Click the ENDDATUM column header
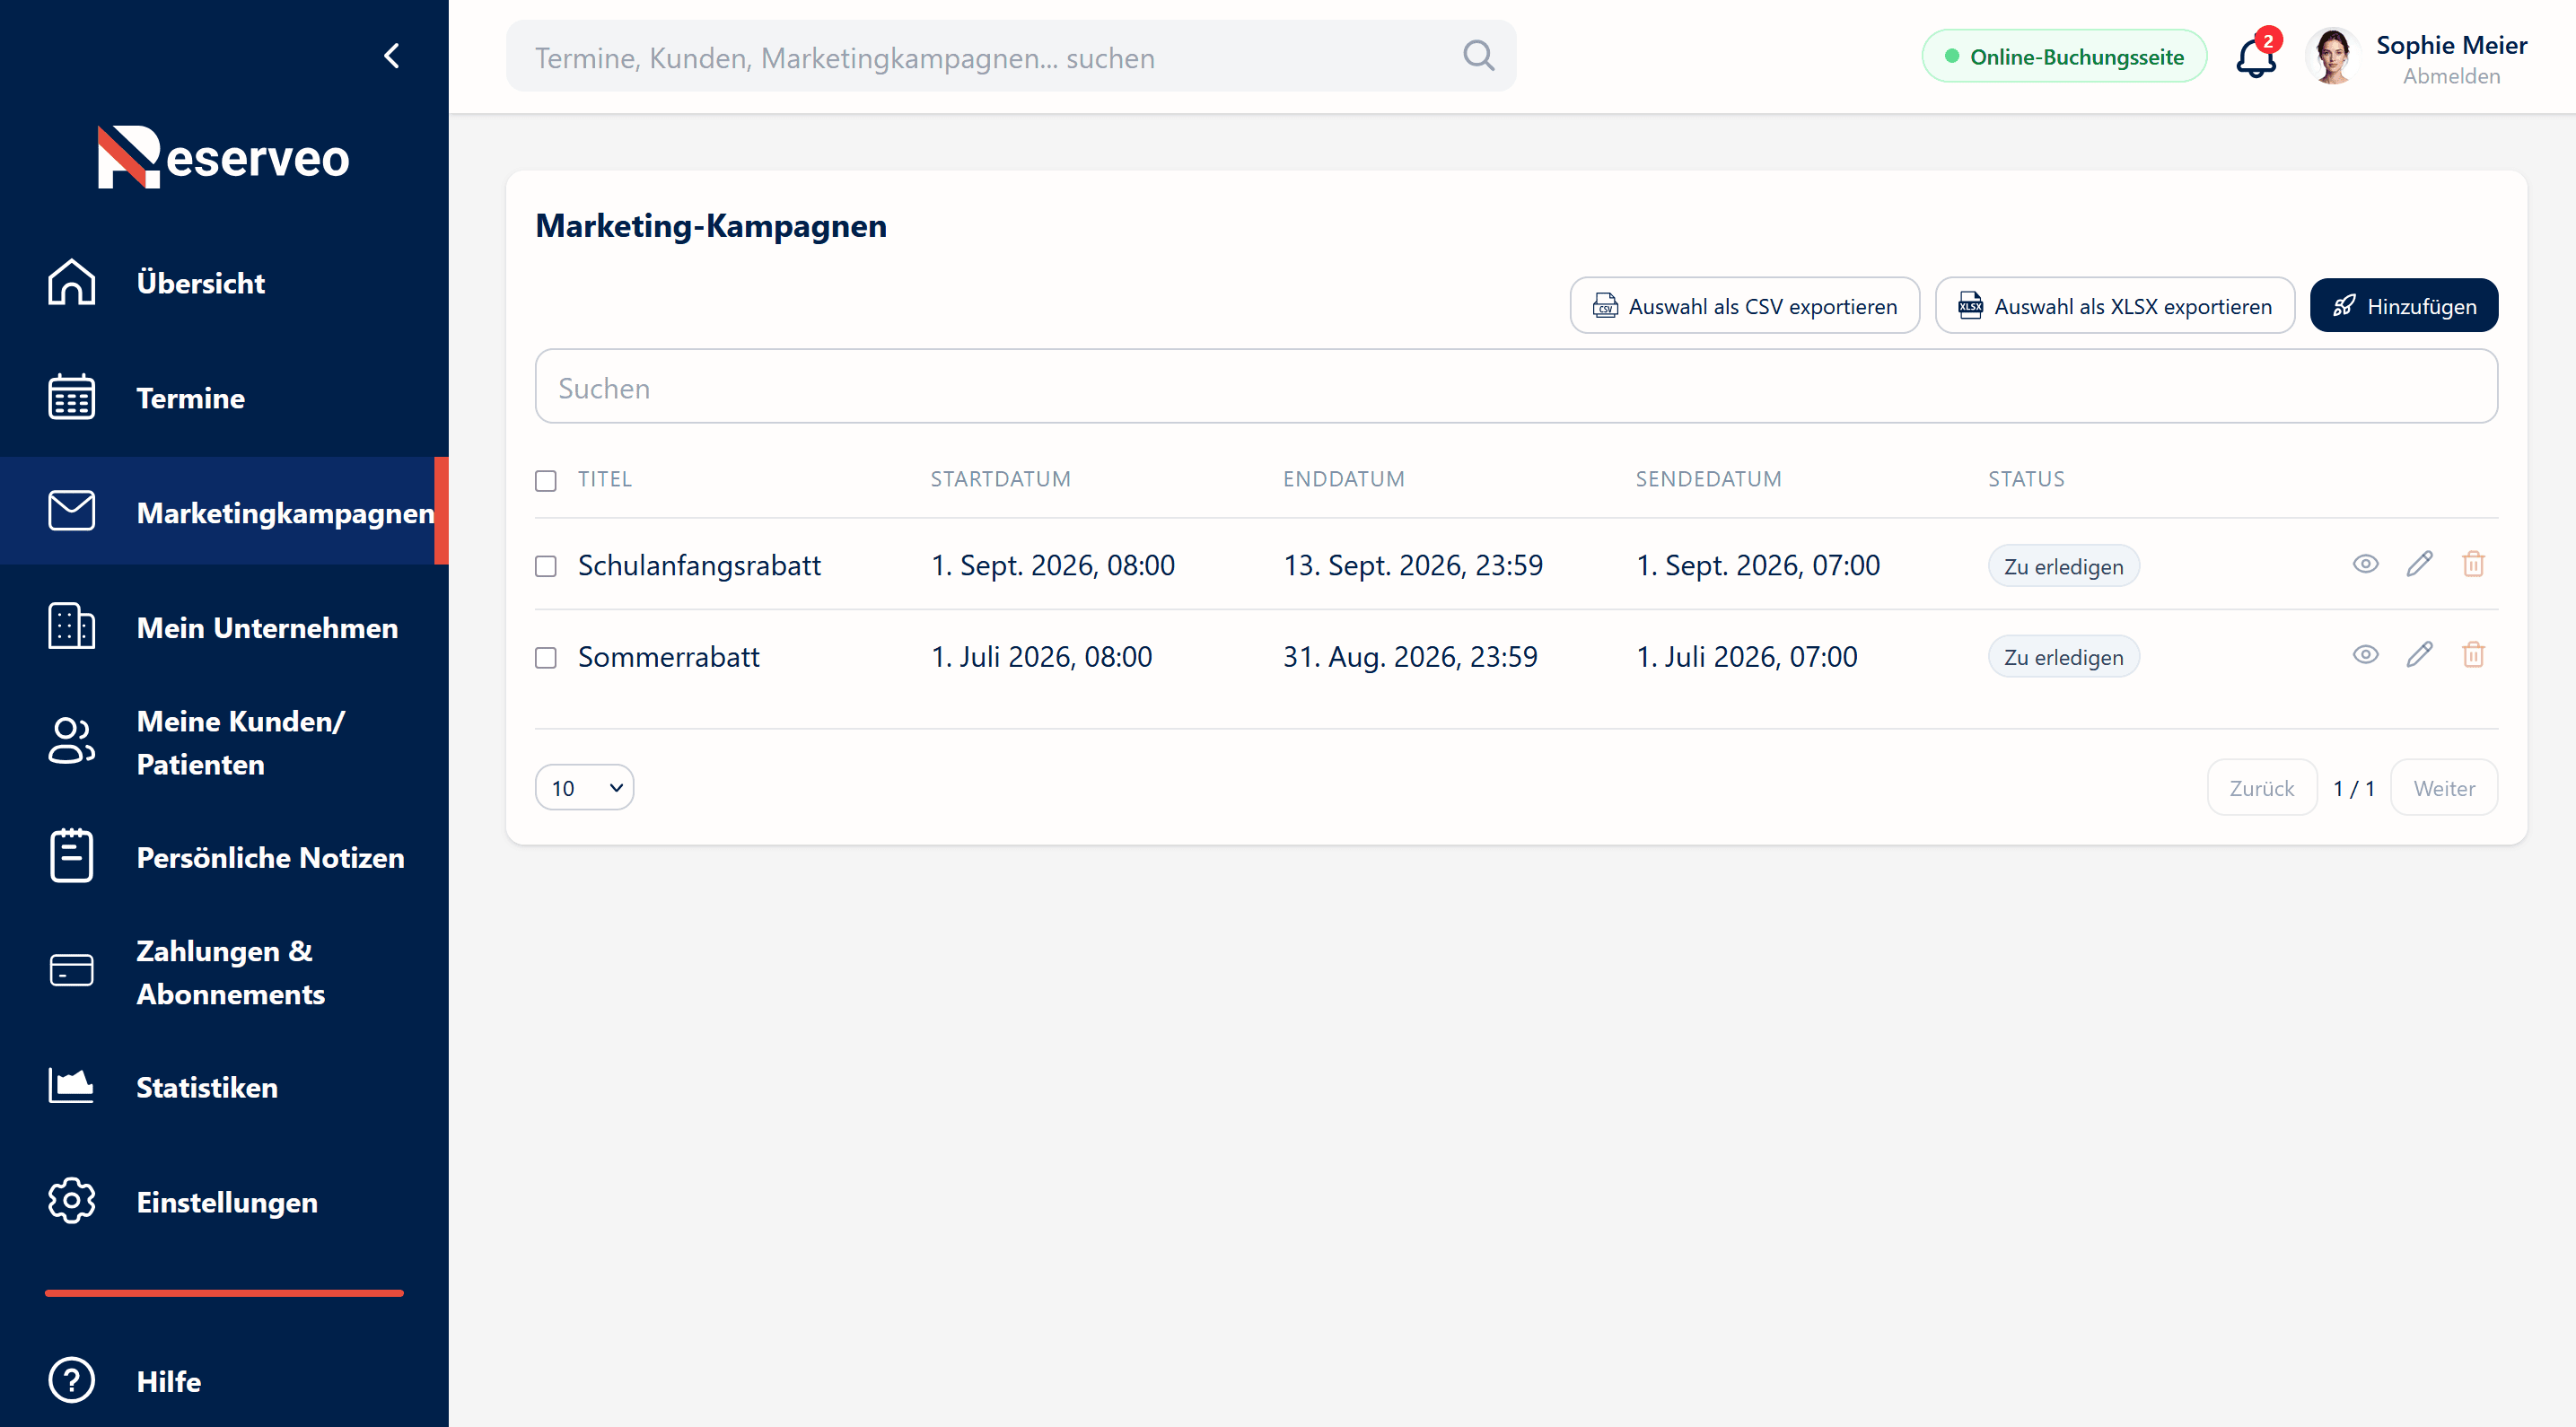 pos(1343,479)
